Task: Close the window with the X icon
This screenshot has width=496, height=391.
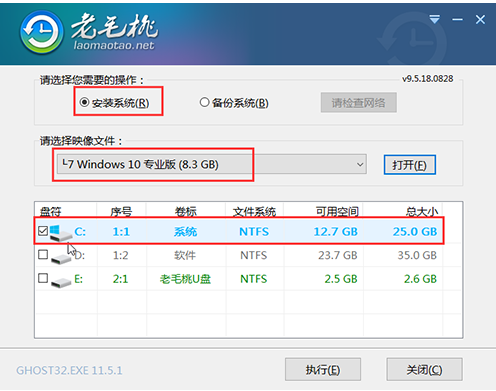Action: (480, 20)
